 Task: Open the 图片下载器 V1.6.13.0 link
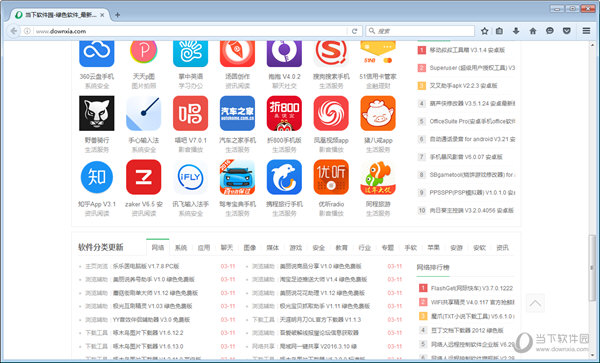click(x=148, y=347)
